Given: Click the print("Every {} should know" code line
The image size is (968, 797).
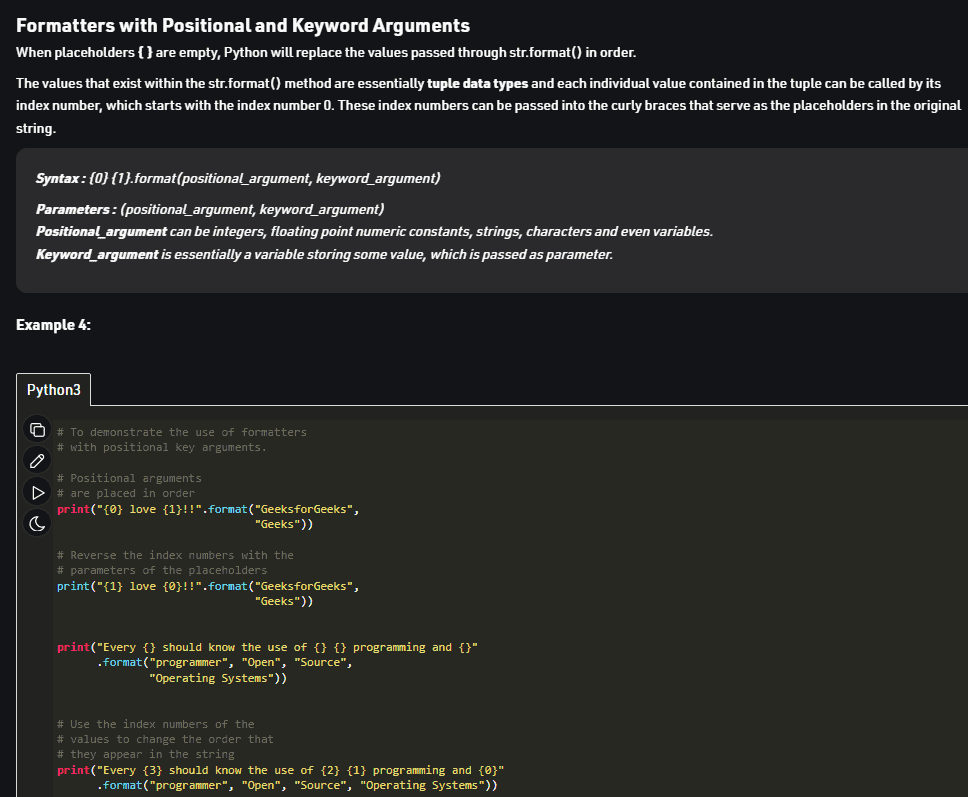Looking at the screenshot, I should click(x=267, y=647).
